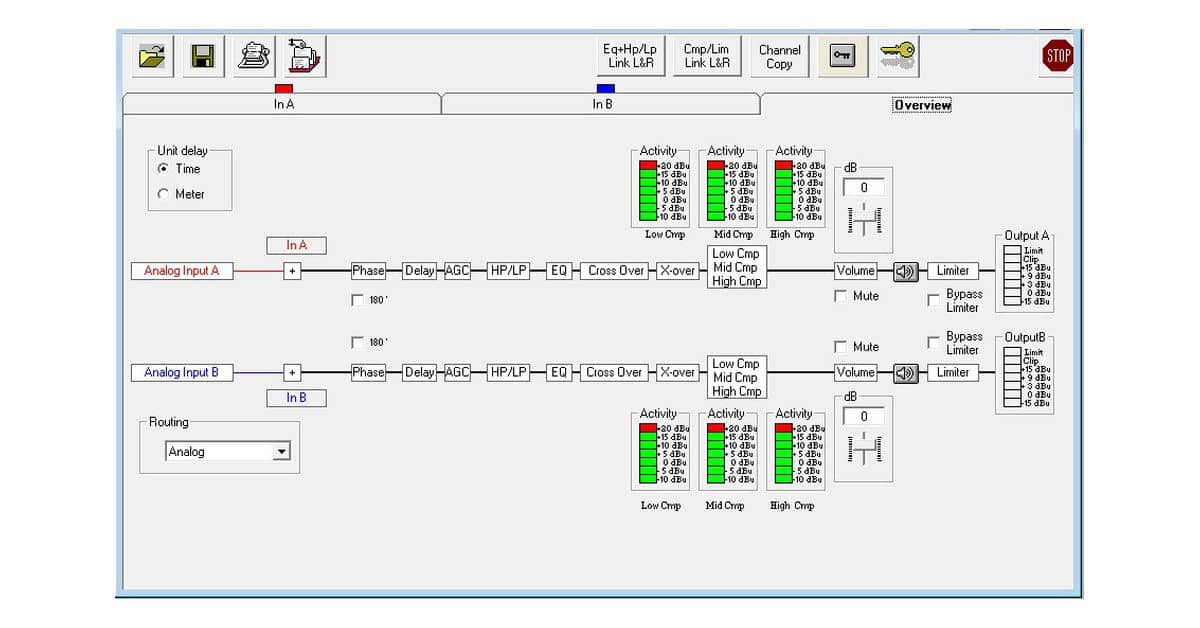The height and width of the screenshot is (628, 1200).
Task: Switch to the In B tab
Action: 601,104
